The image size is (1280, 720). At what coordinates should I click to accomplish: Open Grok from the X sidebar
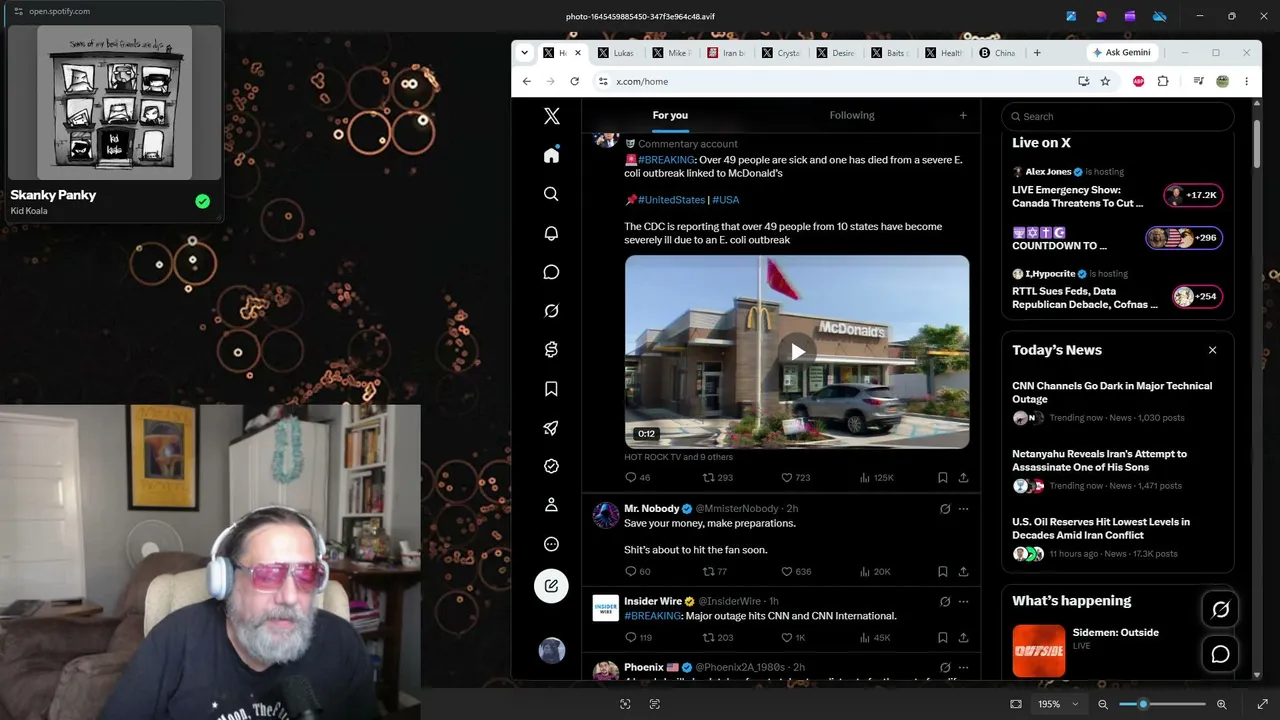click(x=551, y=311)
